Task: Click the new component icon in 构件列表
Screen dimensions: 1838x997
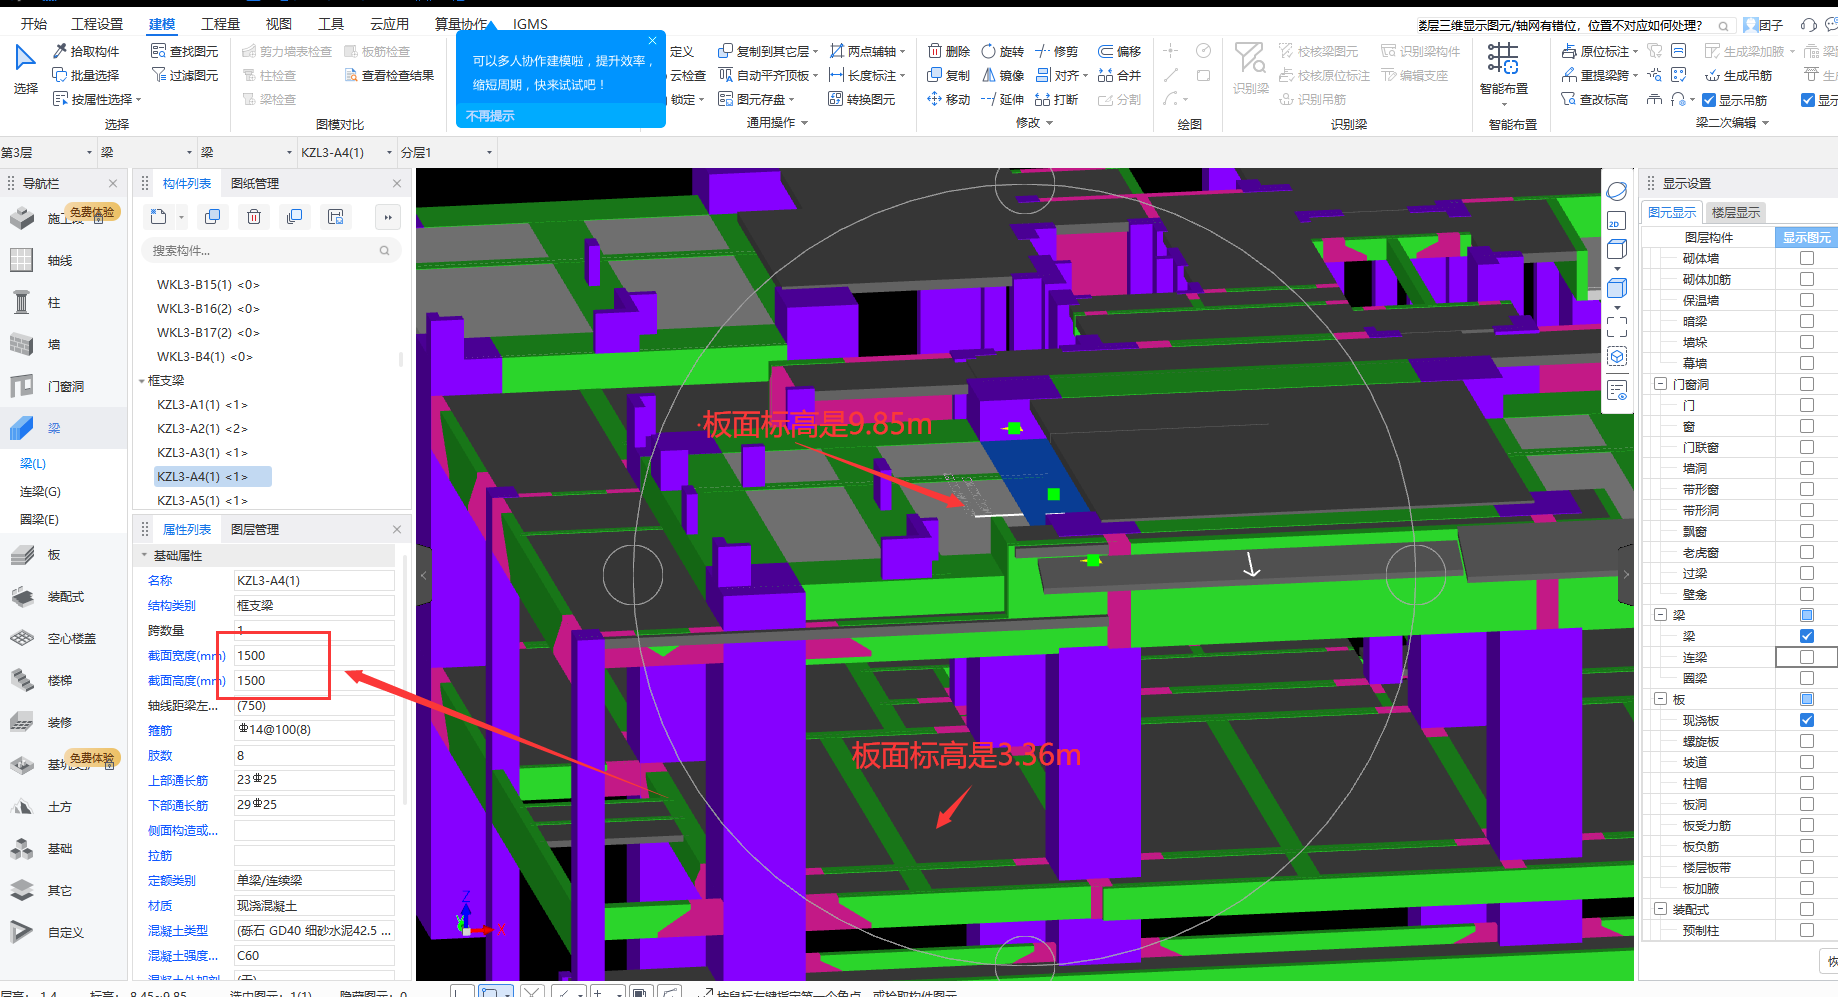Action: [x=158, y=216]
